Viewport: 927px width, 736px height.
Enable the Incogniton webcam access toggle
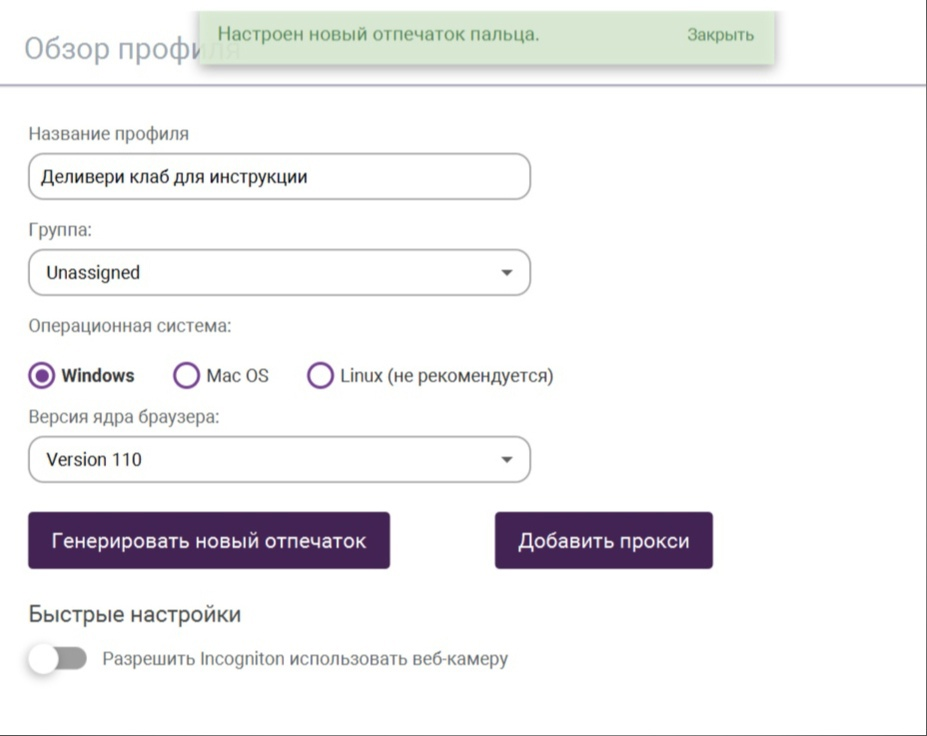57,659
